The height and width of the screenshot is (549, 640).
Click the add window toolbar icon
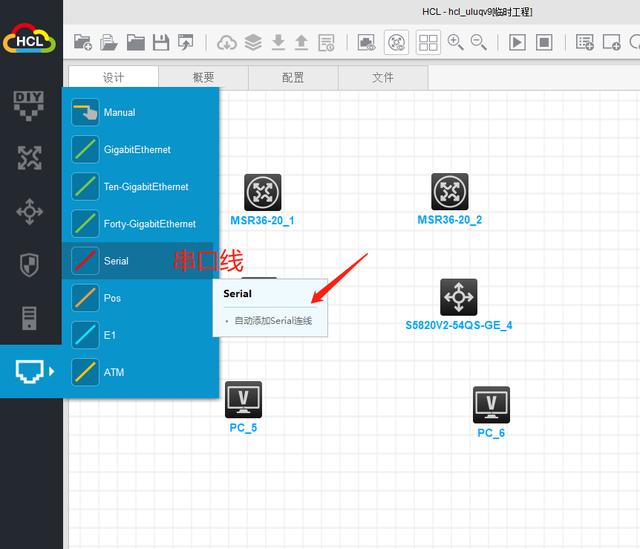(x=611, y=42)
